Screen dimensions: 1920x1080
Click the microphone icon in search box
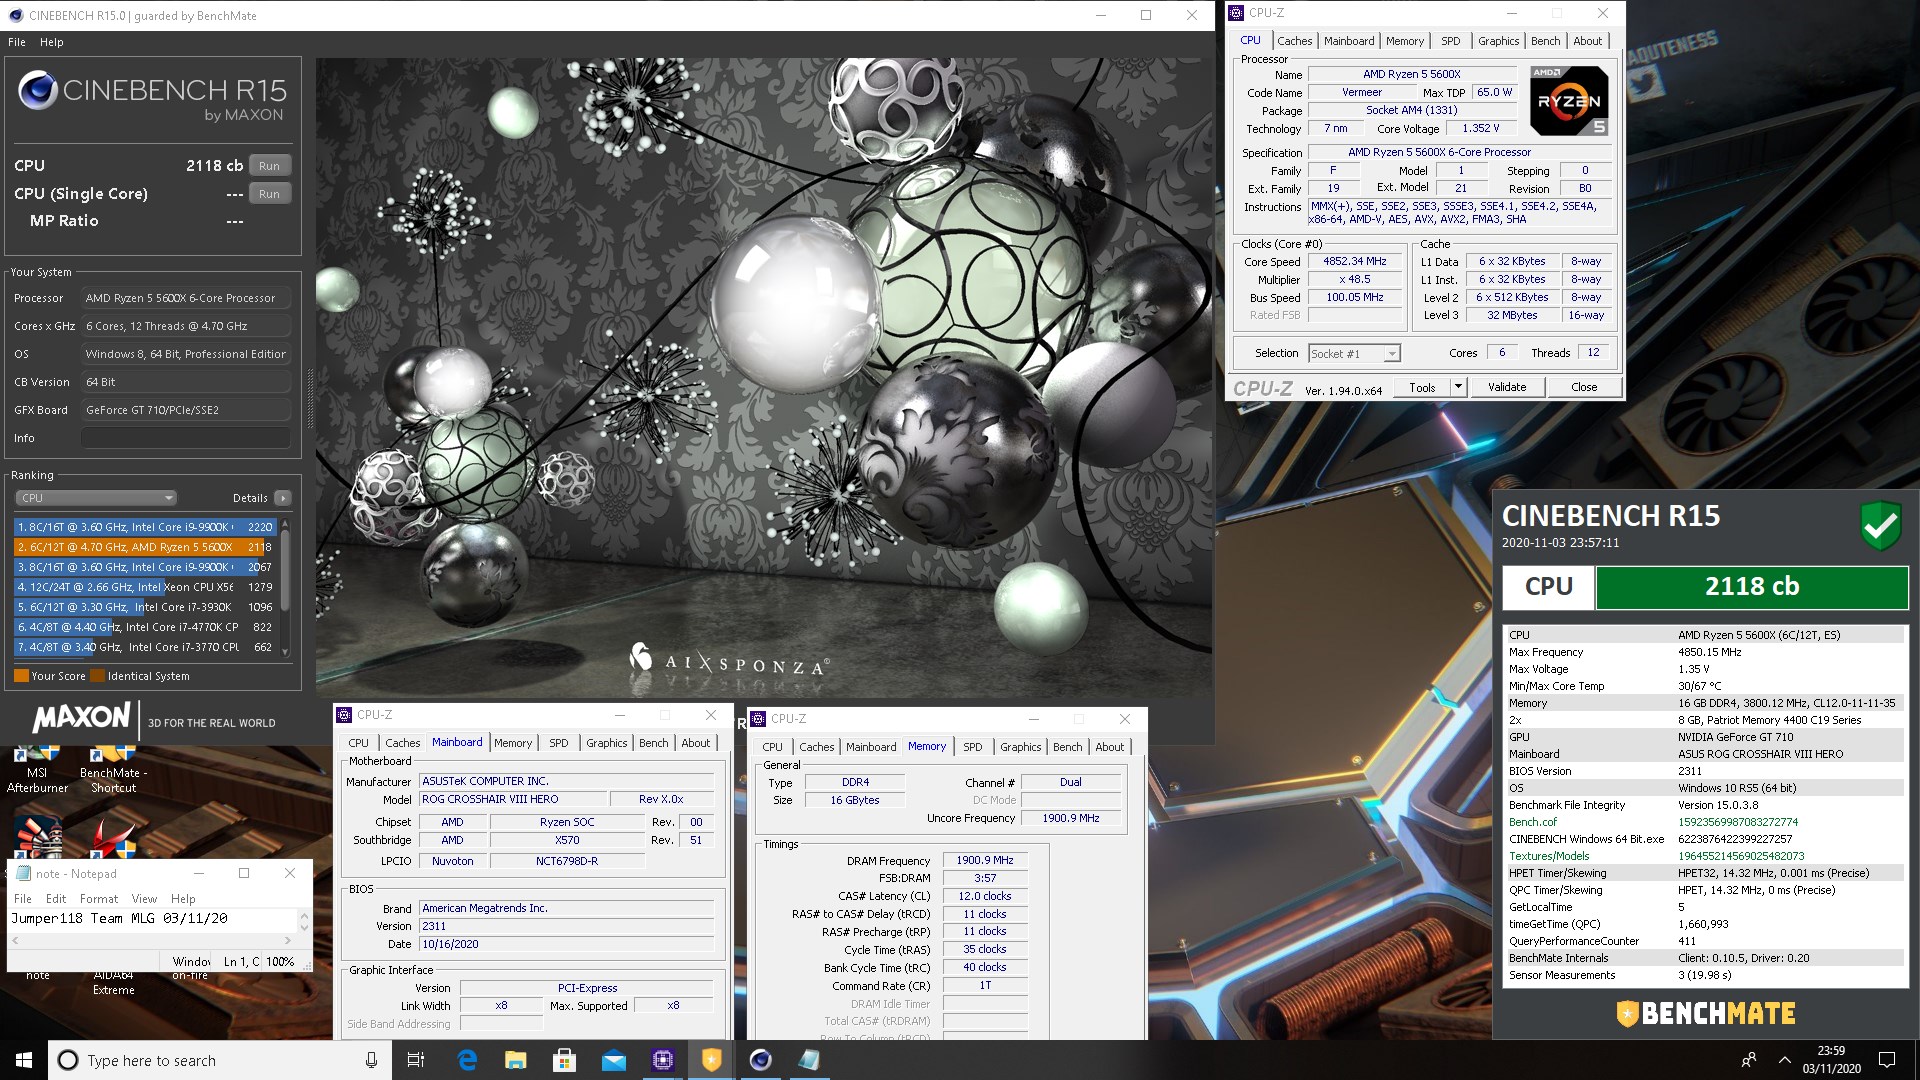click(x=371, y=1060)
